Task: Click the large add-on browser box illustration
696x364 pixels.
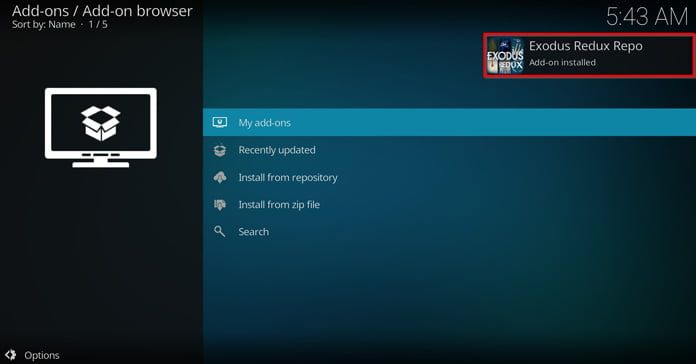Action: click(101, 127)
